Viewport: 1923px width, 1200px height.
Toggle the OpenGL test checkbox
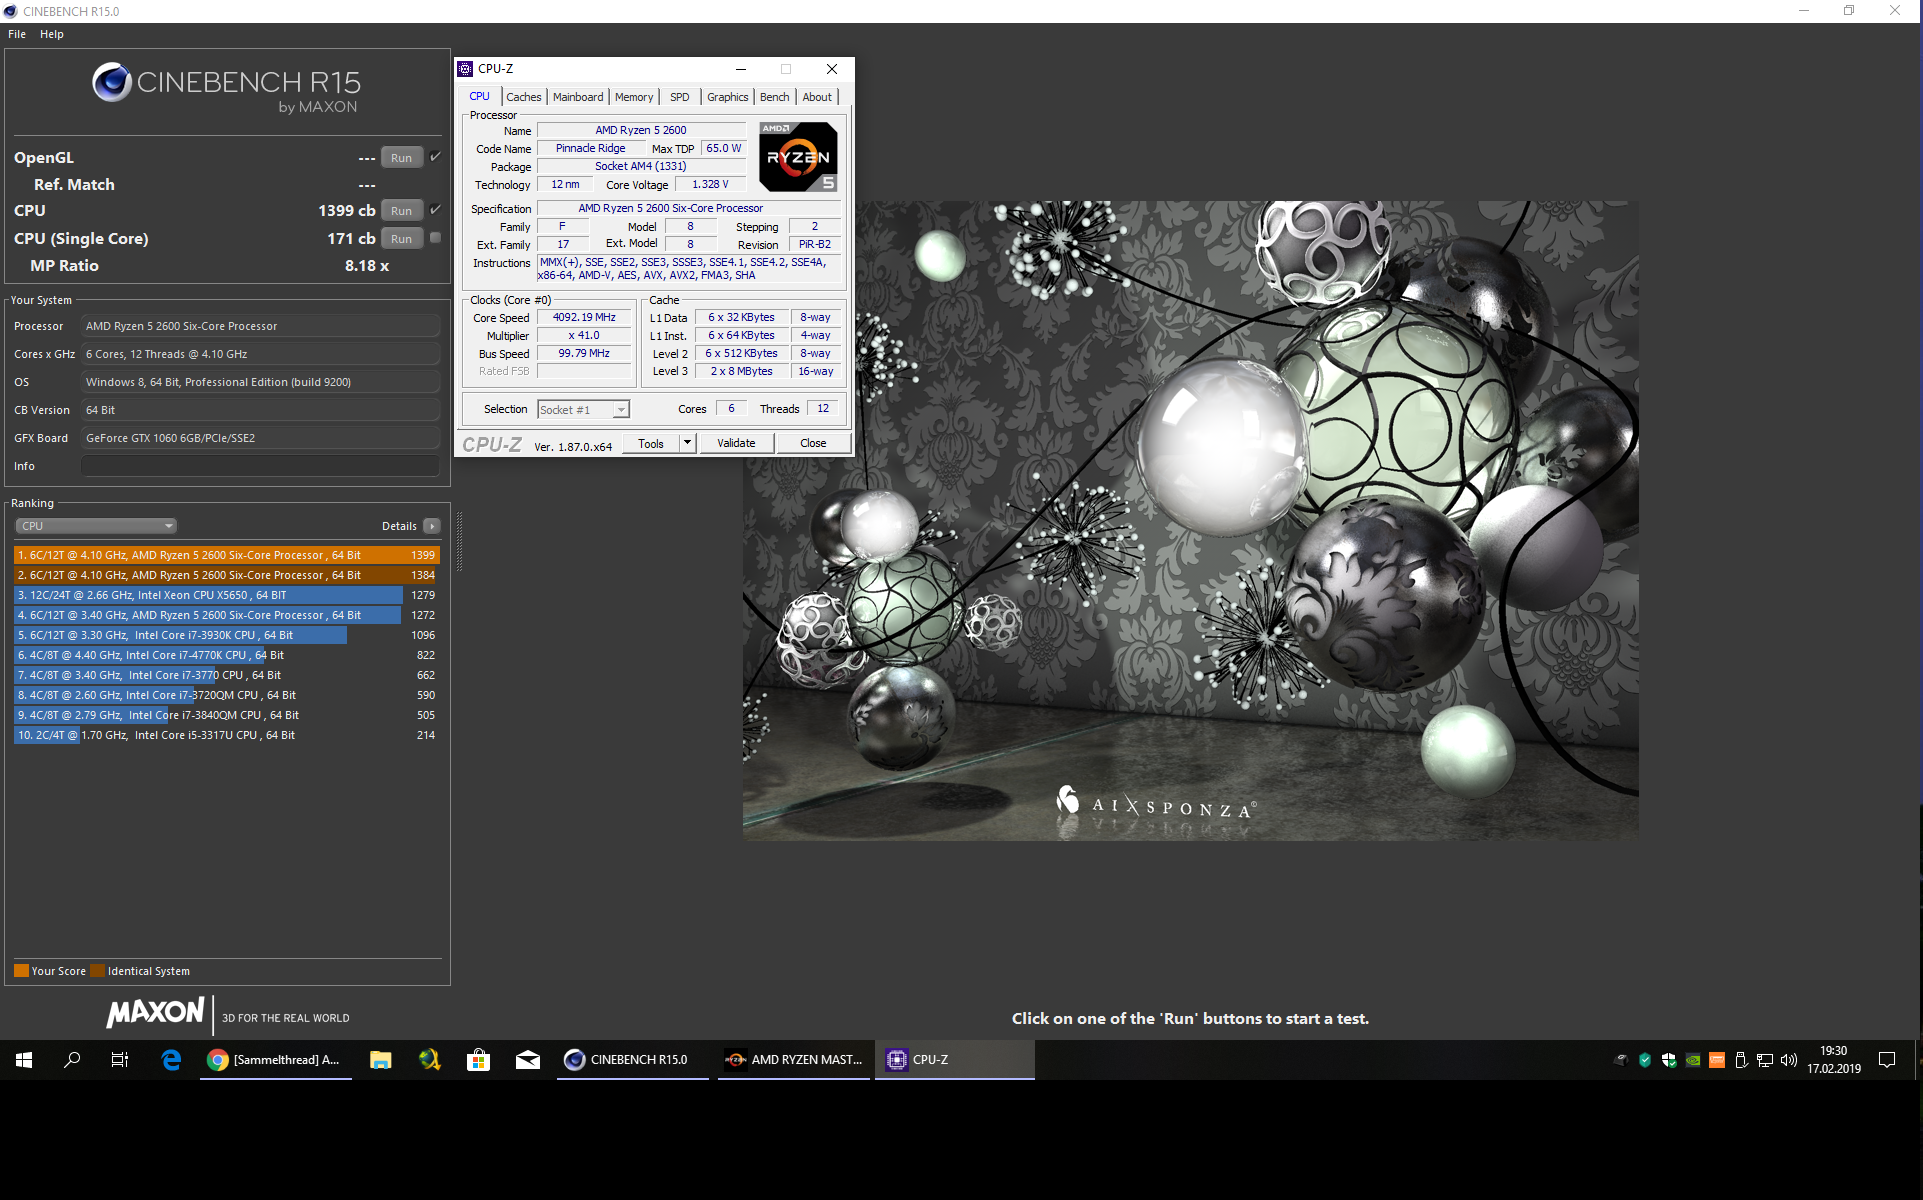(x=435, y=157)
